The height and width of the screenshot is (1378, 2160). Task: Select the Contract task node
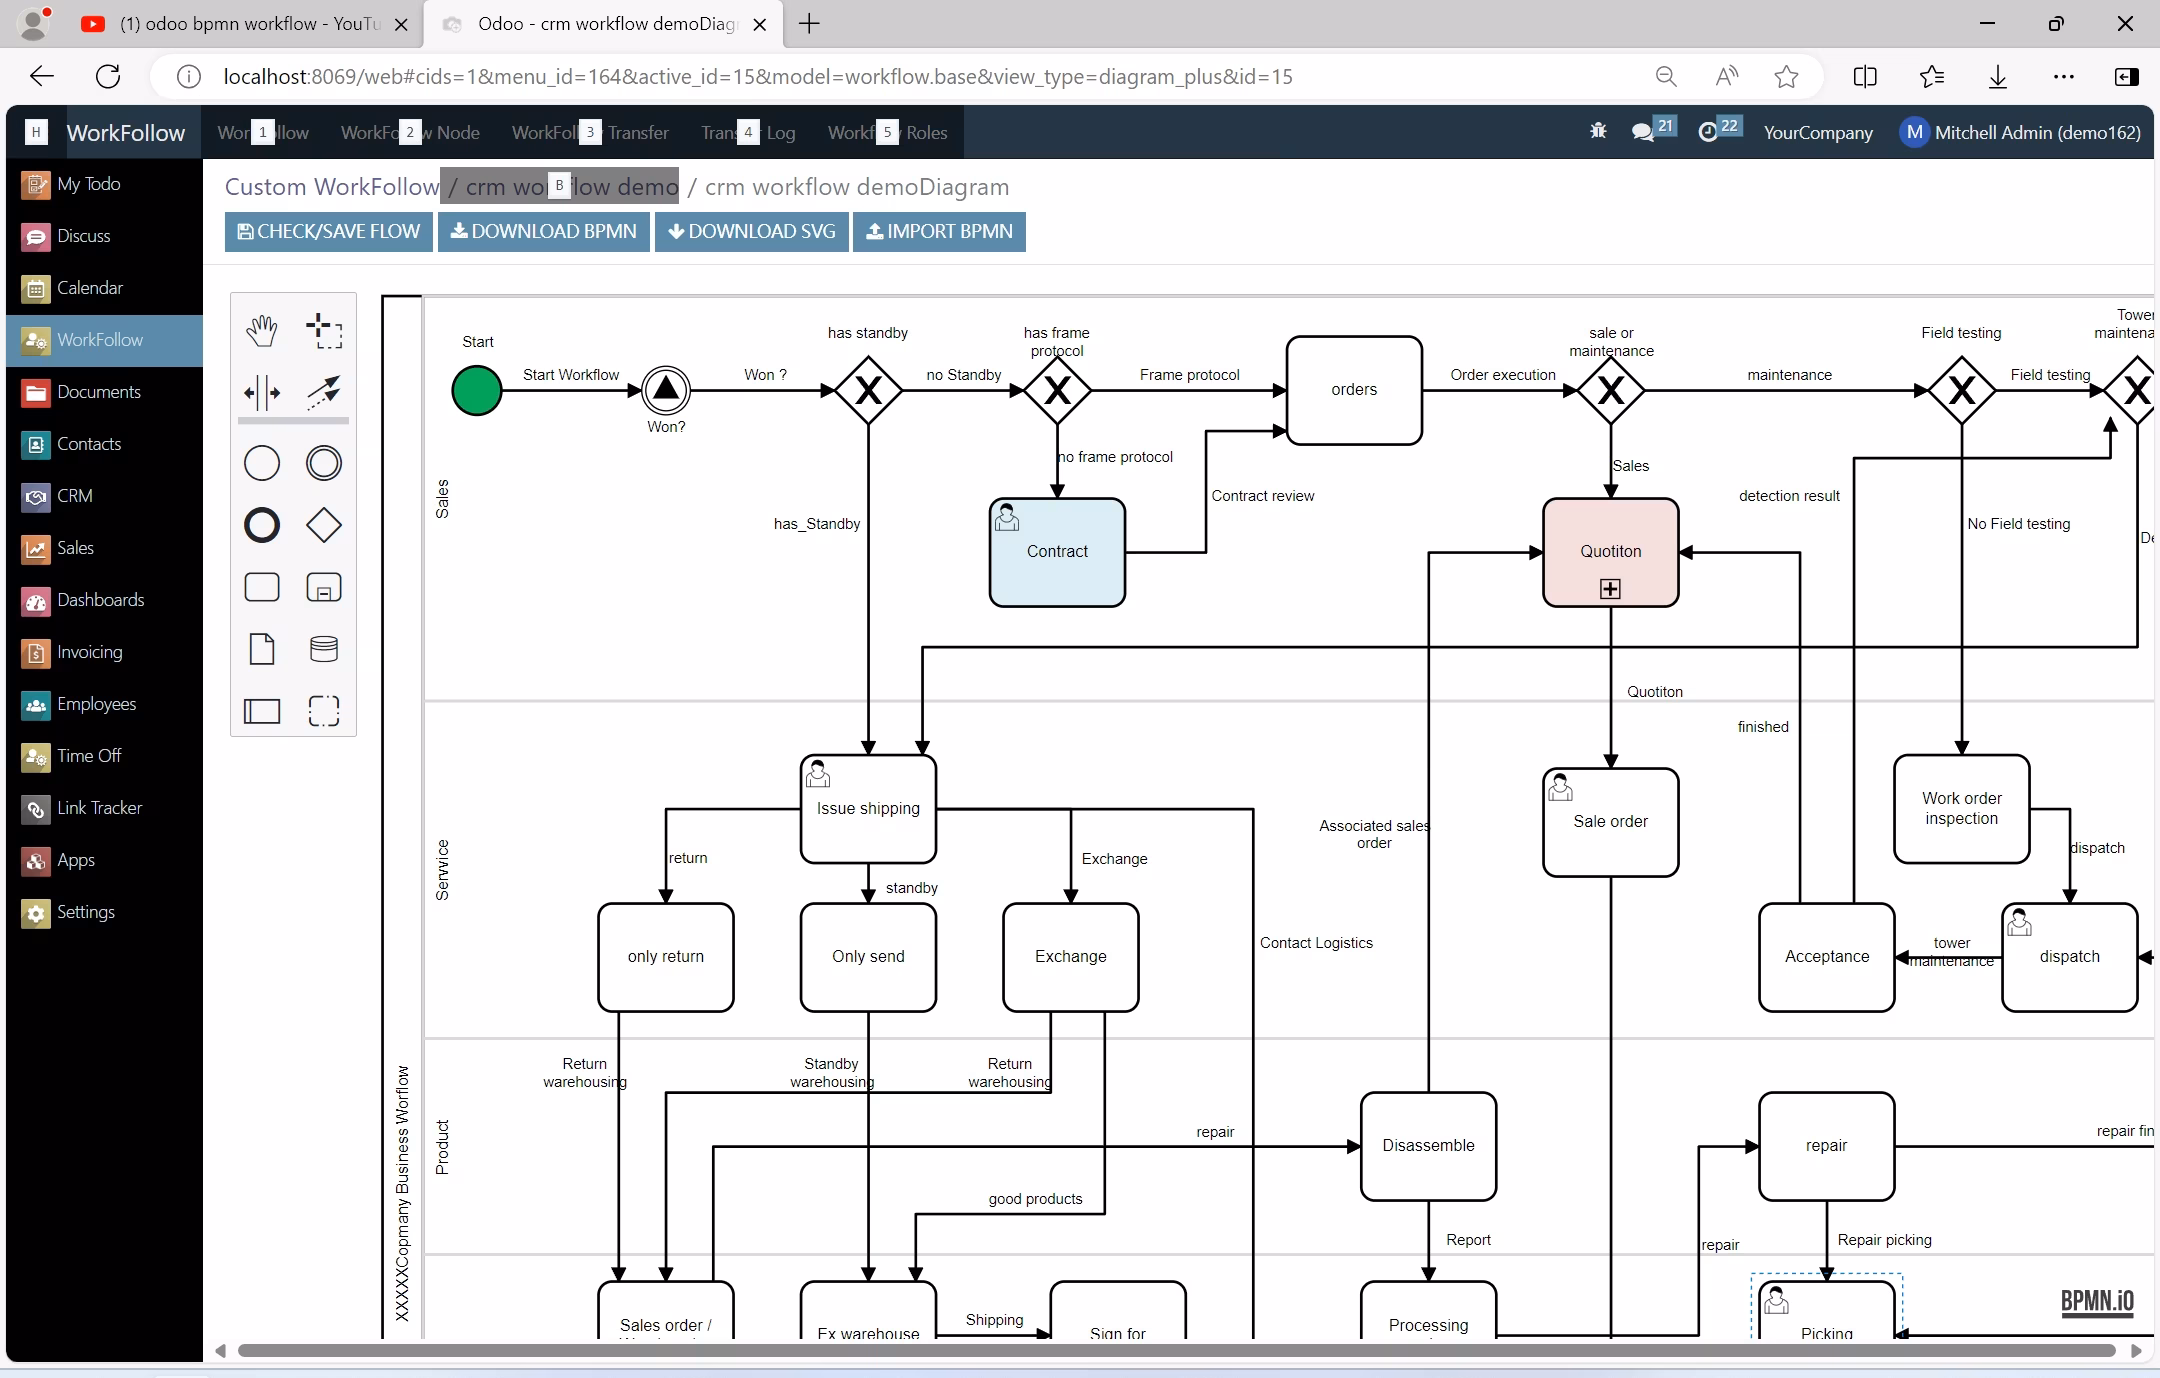pyautogui.click(x=1057, y=552)
